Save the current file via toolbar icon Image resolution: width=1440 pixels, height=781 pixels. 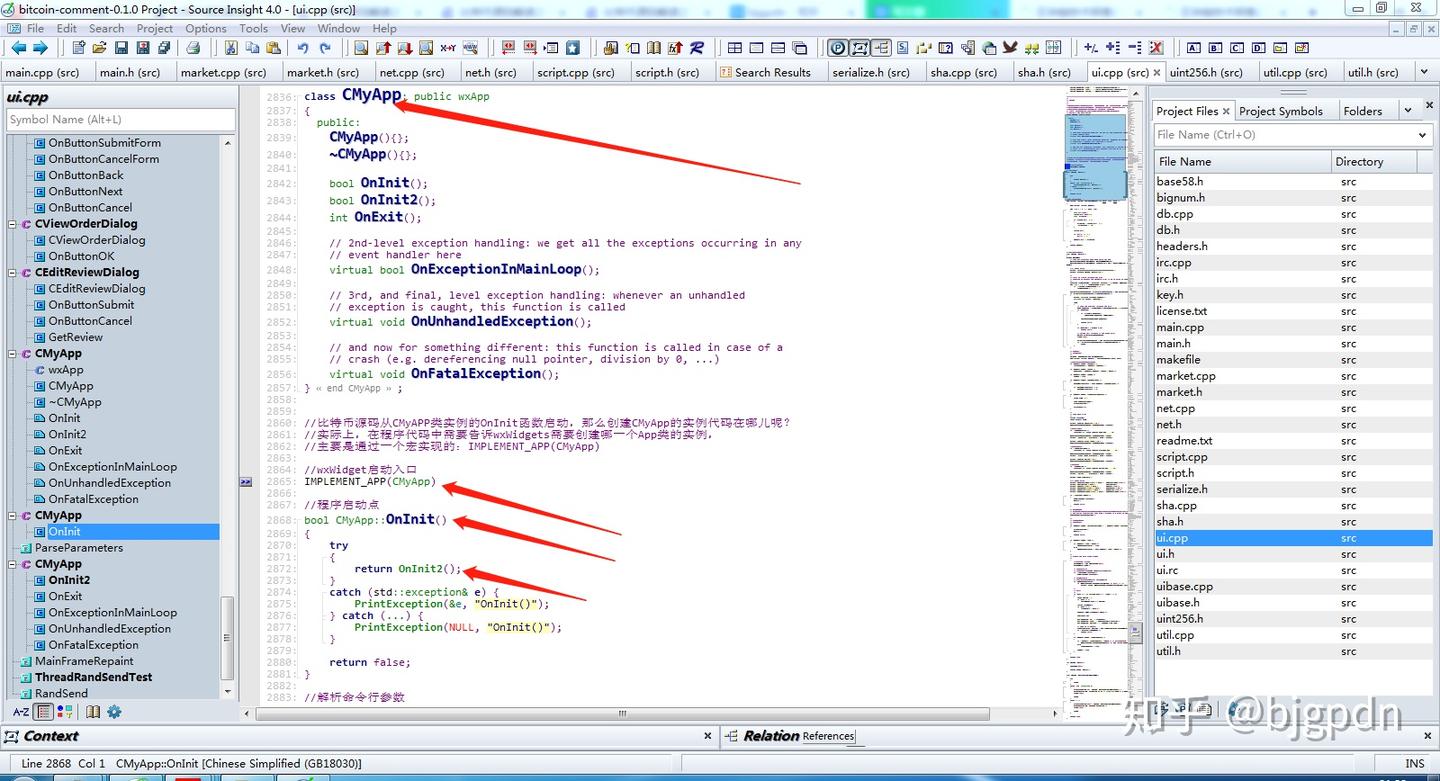pos(121,48)
